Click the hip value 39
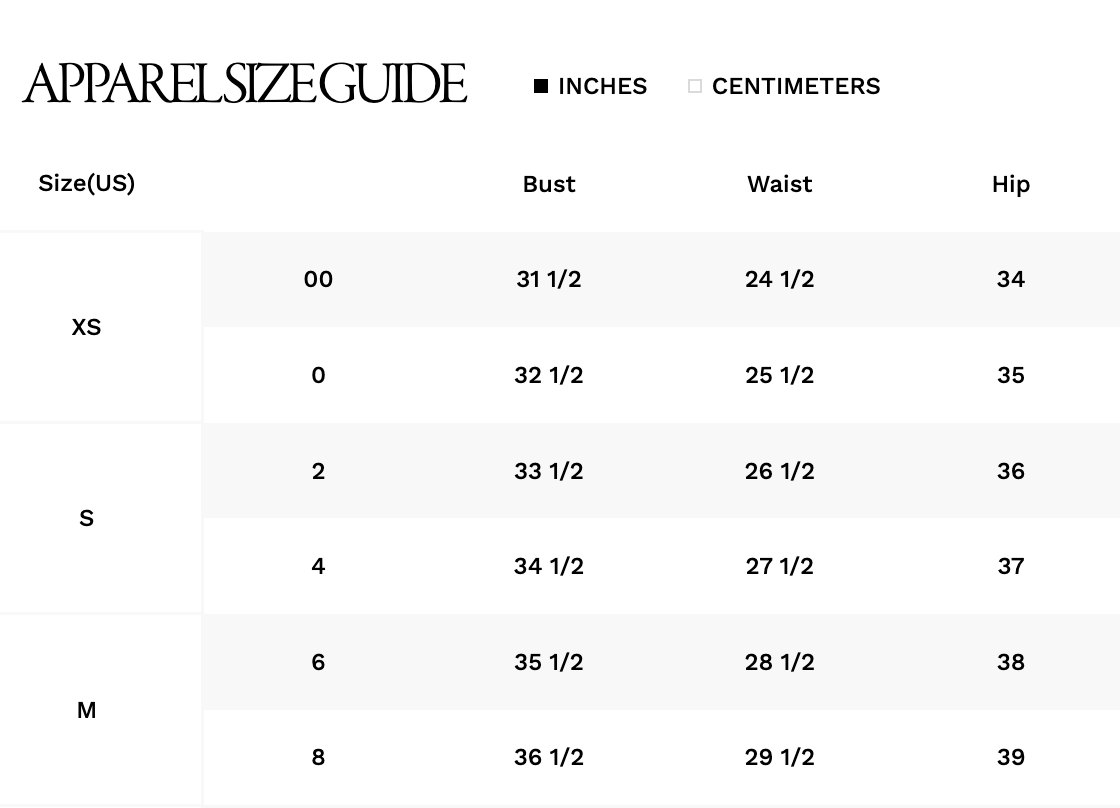The width and height of the screenshot is (1120, 808). coord(1010,757)
